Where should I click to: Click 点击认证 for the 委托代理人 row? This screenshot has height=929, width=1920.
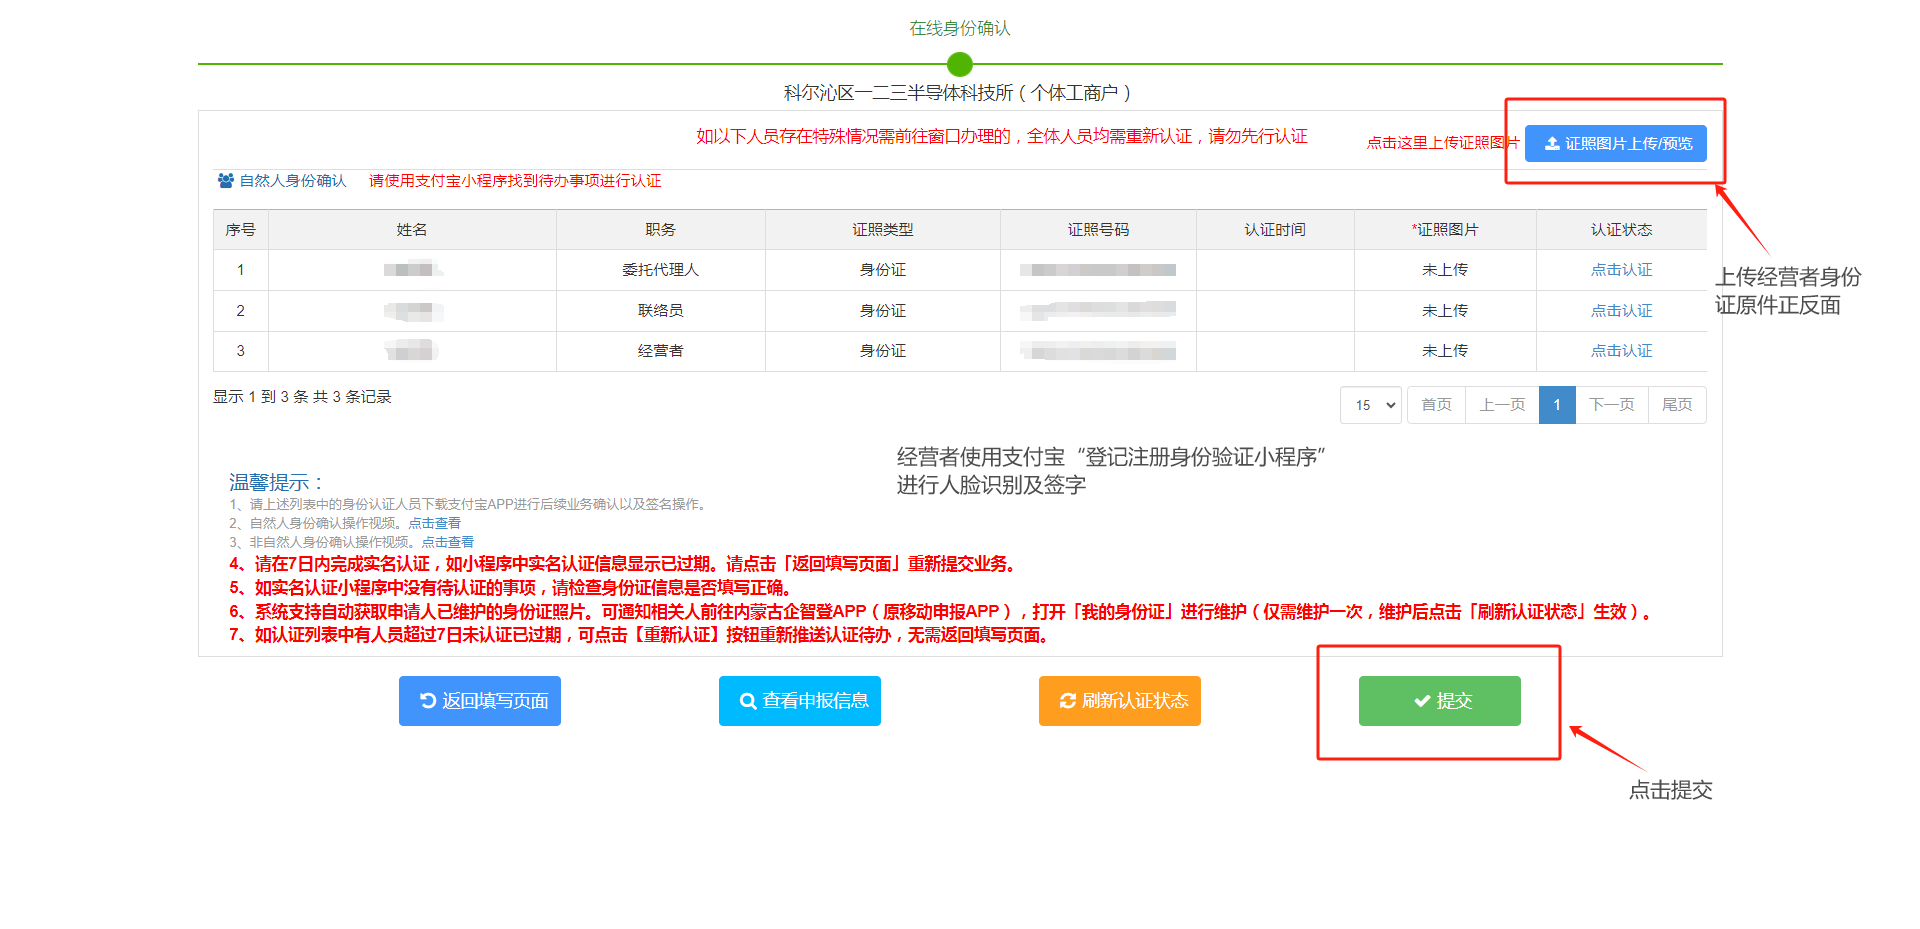coord(1621,270)
